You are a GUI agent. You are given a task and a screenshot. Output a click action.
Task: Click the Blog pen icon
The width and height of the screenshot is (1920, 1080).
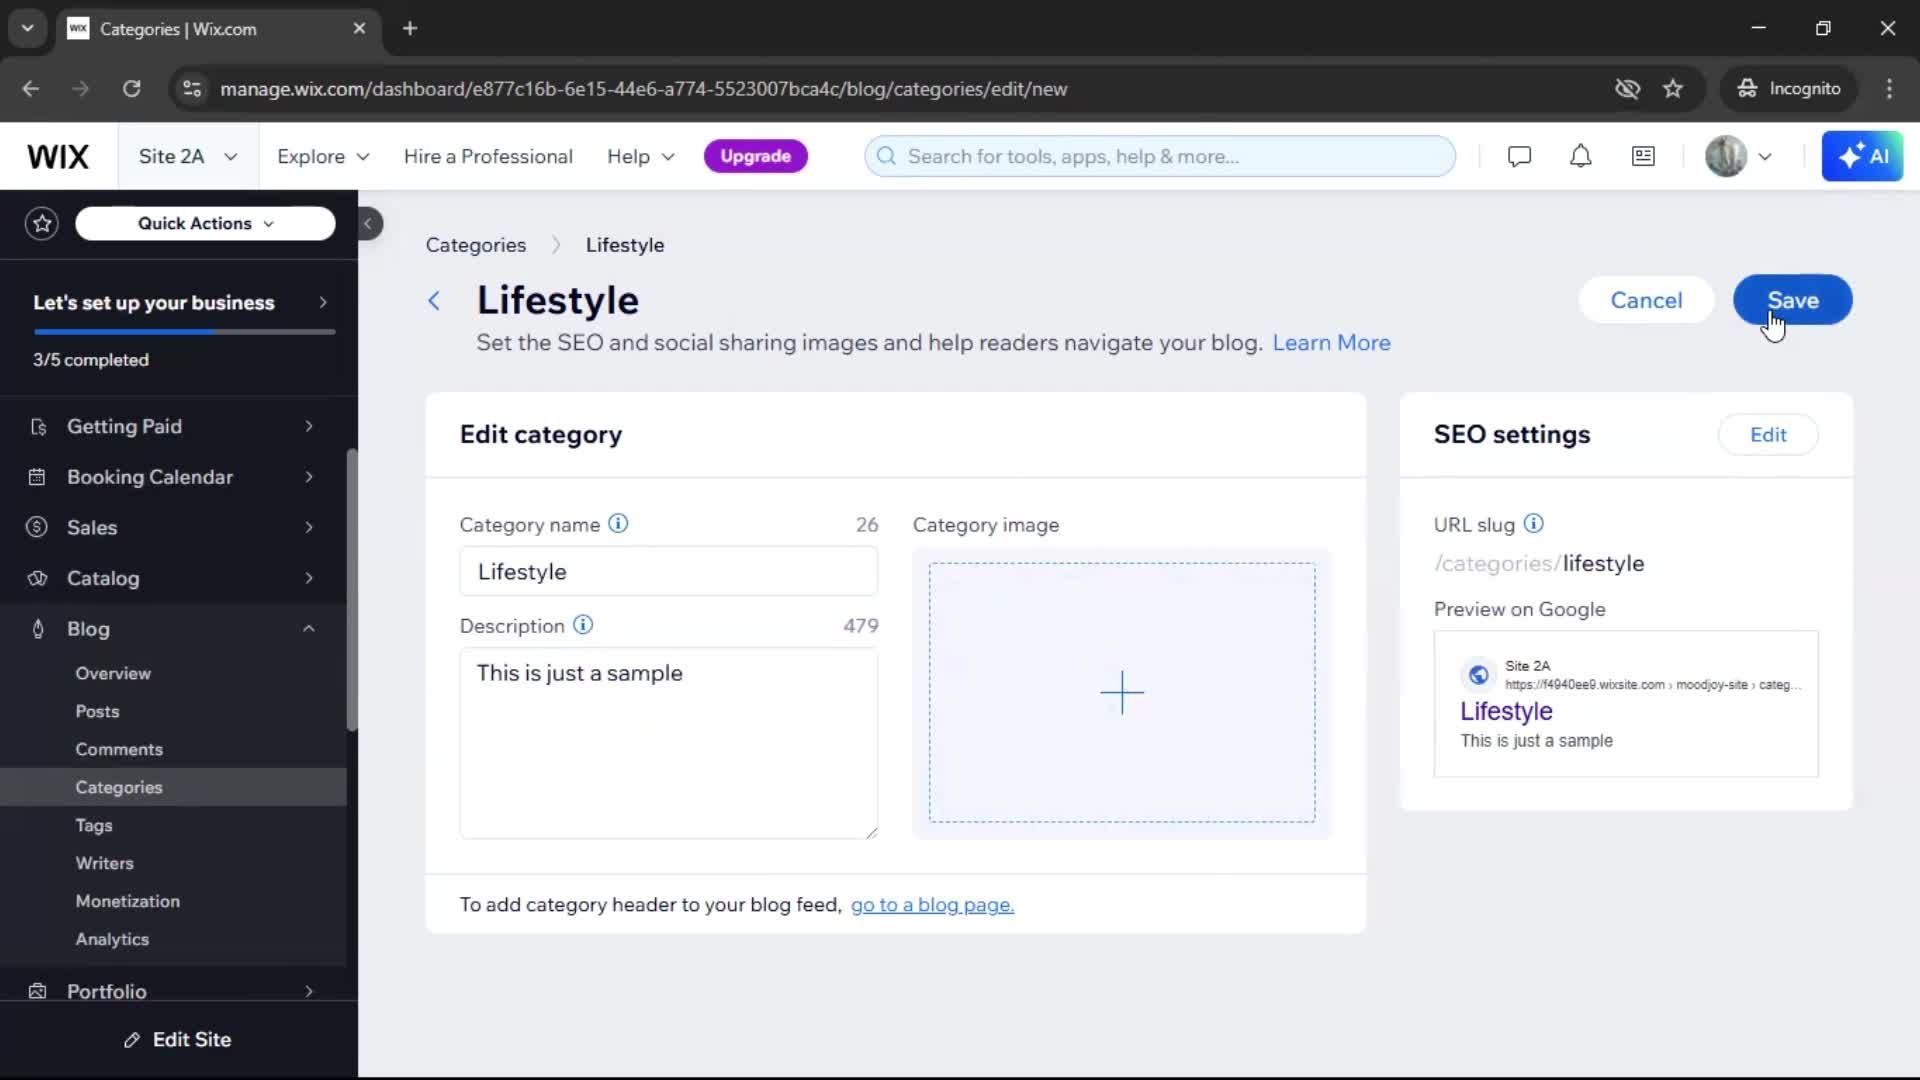tap(38, 629)
